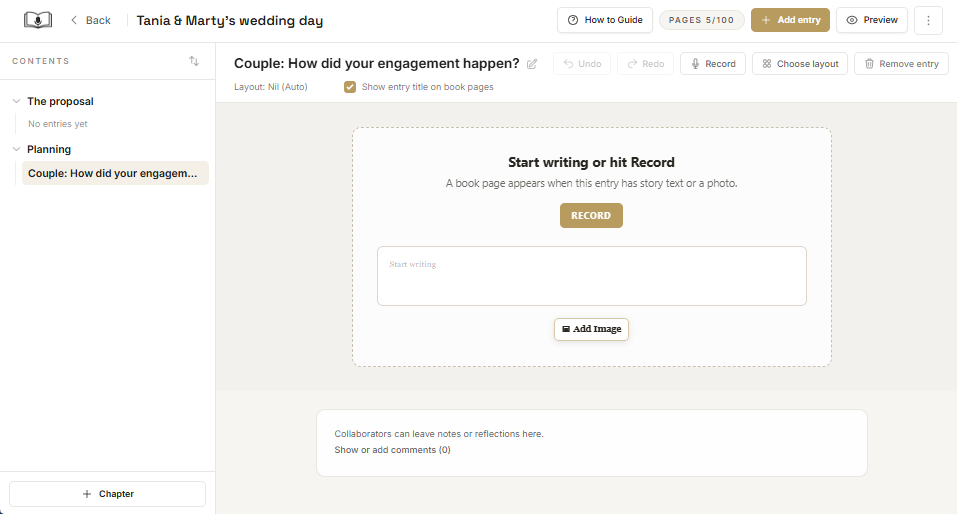Viewport: 957px width, 514px height.
Task: Collapse the Planning chapter
Action: (16, 150)
